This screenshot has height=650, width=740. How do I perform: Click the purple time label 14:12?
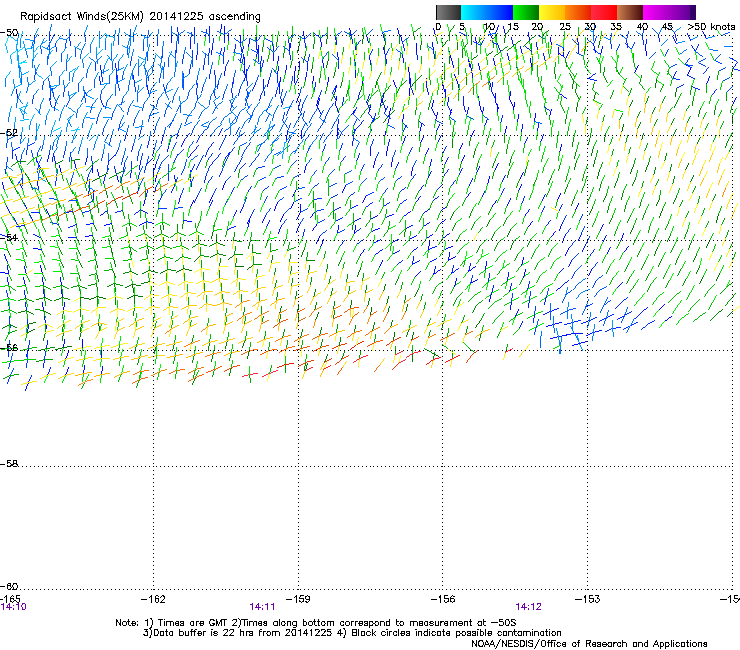tap(529, 607)
